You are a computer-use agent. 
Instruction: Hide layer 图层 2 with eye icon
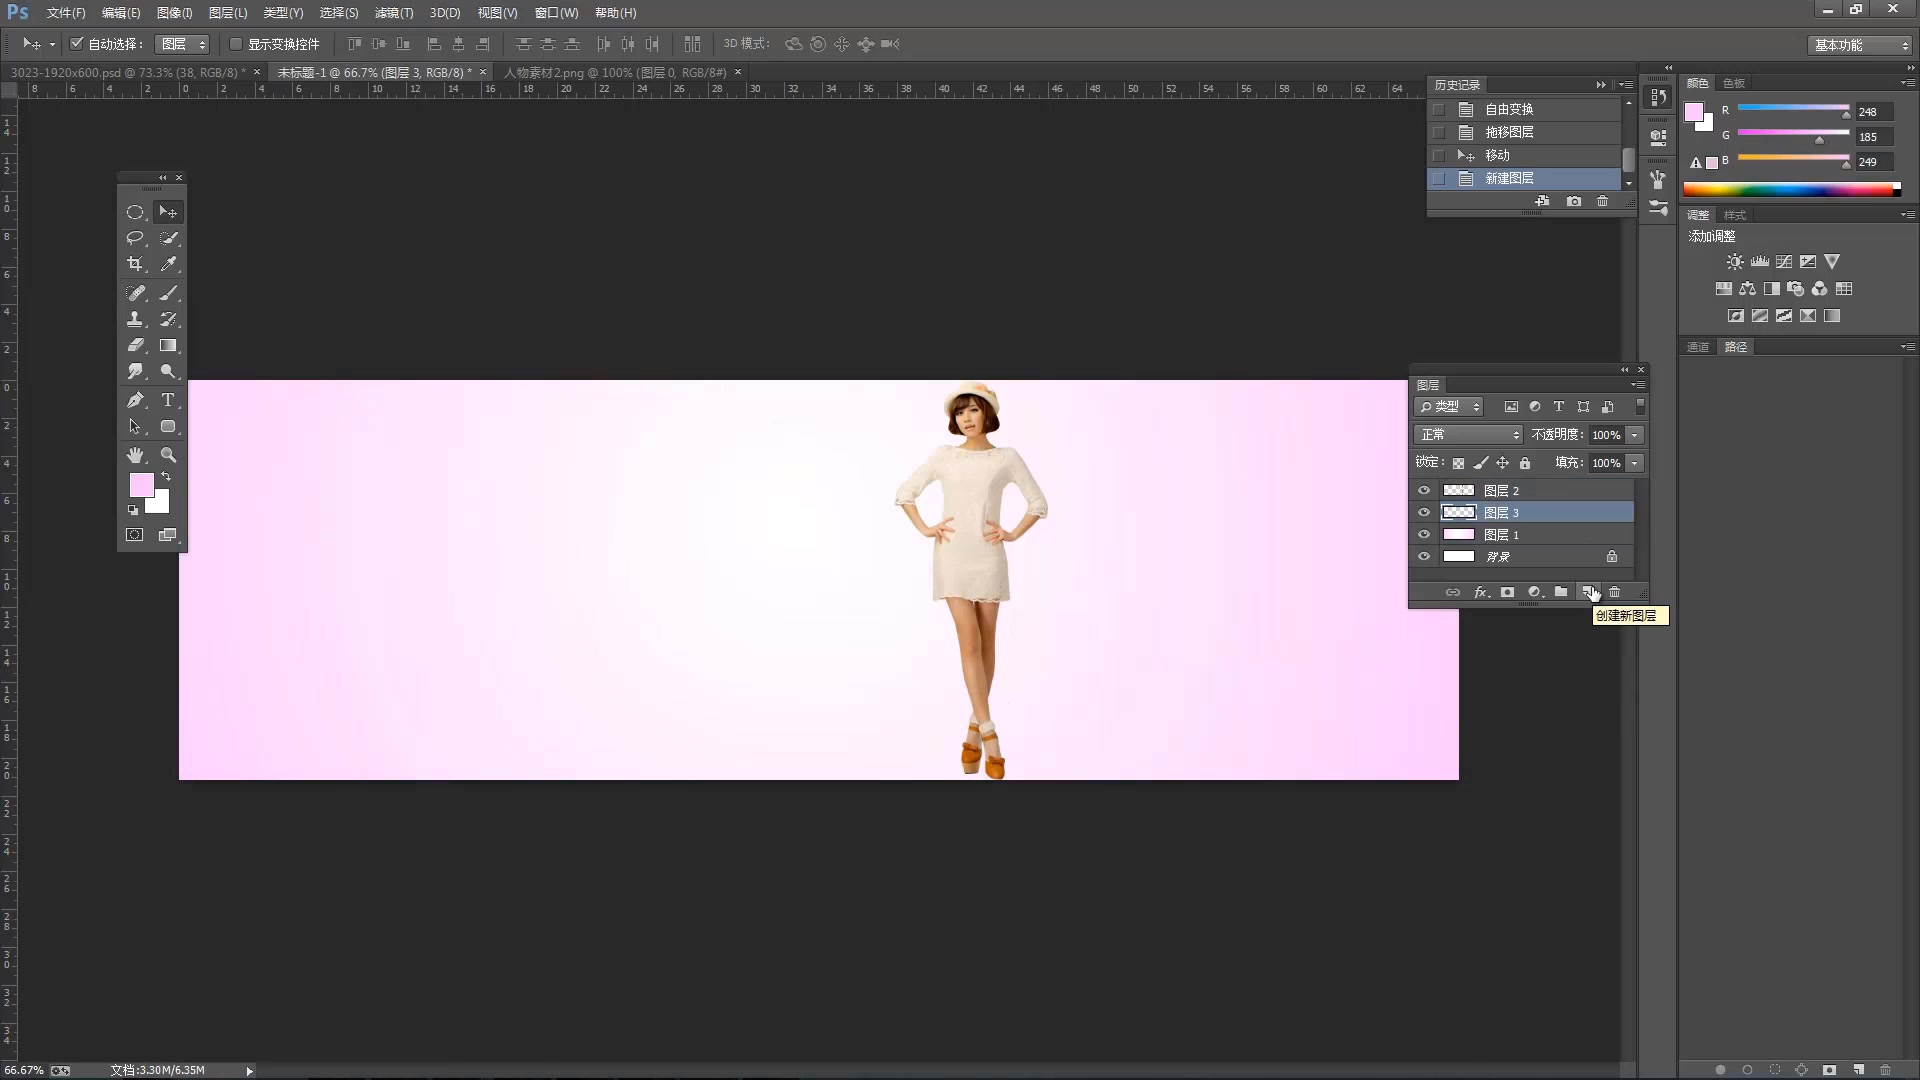1424,490
